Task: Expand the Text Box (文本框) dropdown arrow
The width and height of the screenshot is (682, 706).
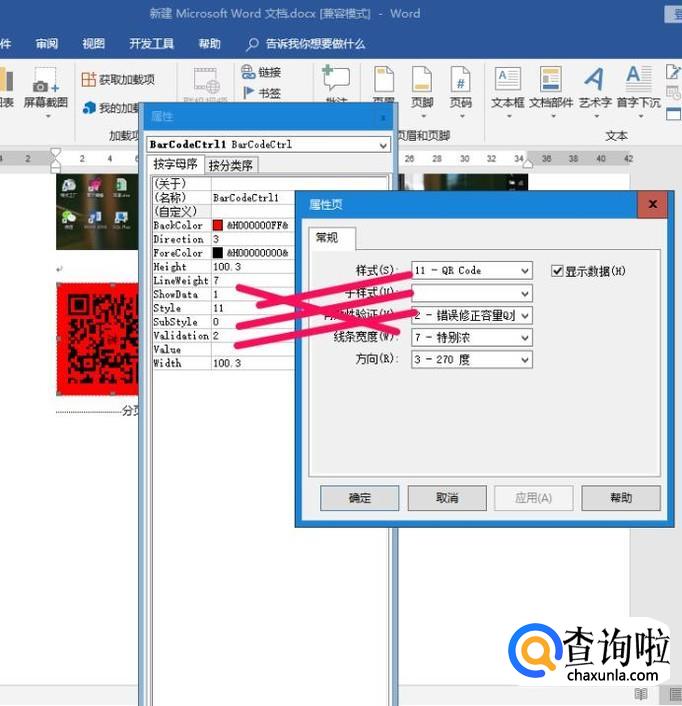Action: (x=509, y=116)
